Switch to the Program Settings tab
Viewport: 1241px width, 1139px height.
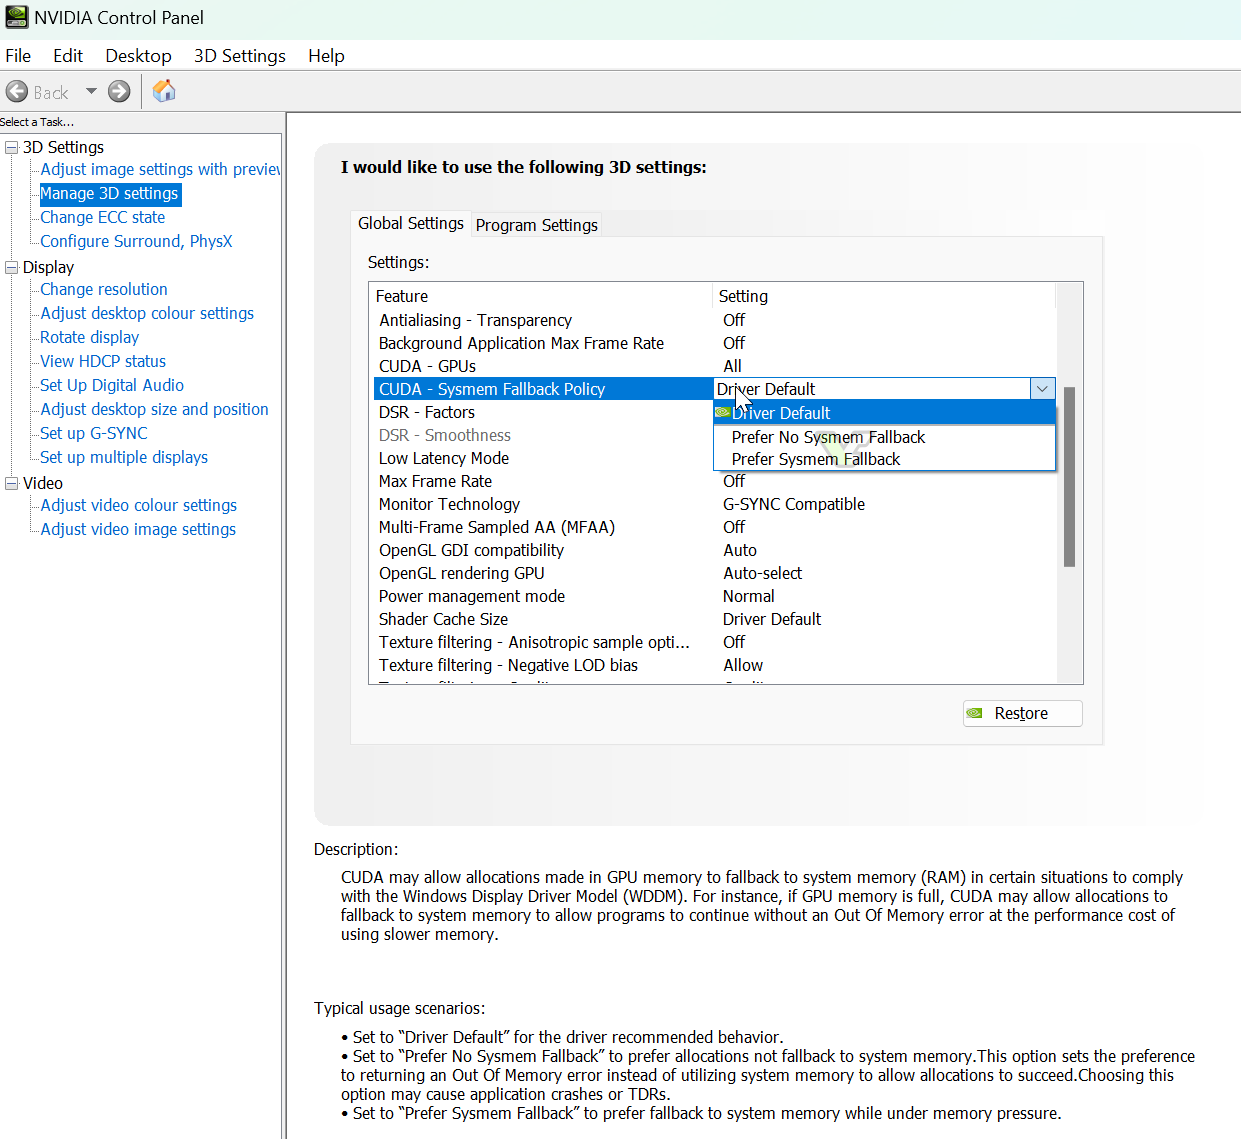(536, 225)
